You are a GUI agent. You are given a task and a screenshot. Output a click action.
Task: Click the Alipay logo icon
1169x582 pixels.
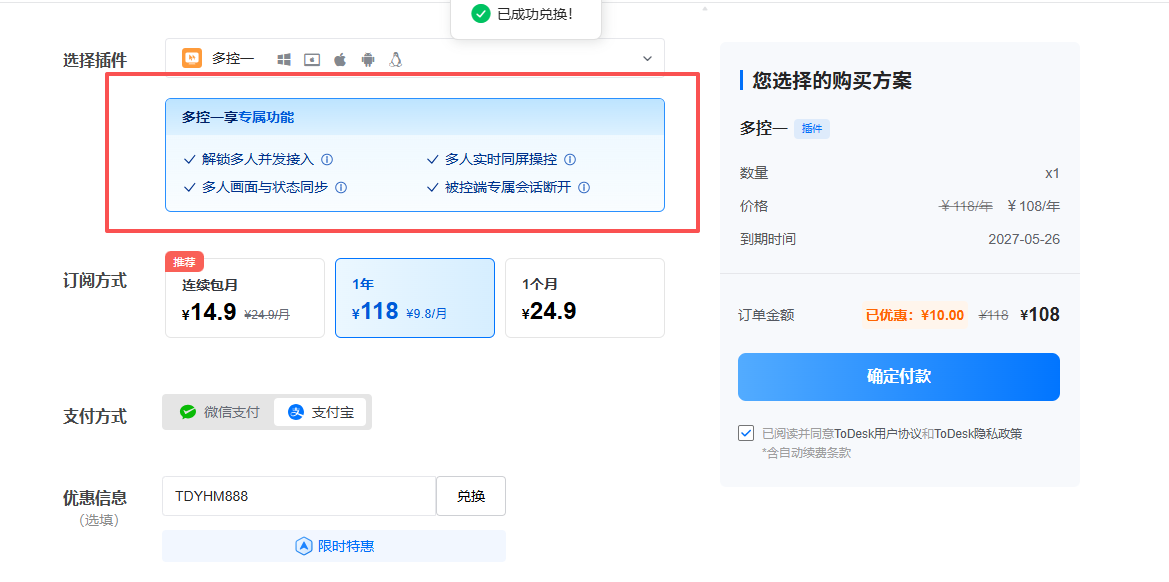coord(296,412)
